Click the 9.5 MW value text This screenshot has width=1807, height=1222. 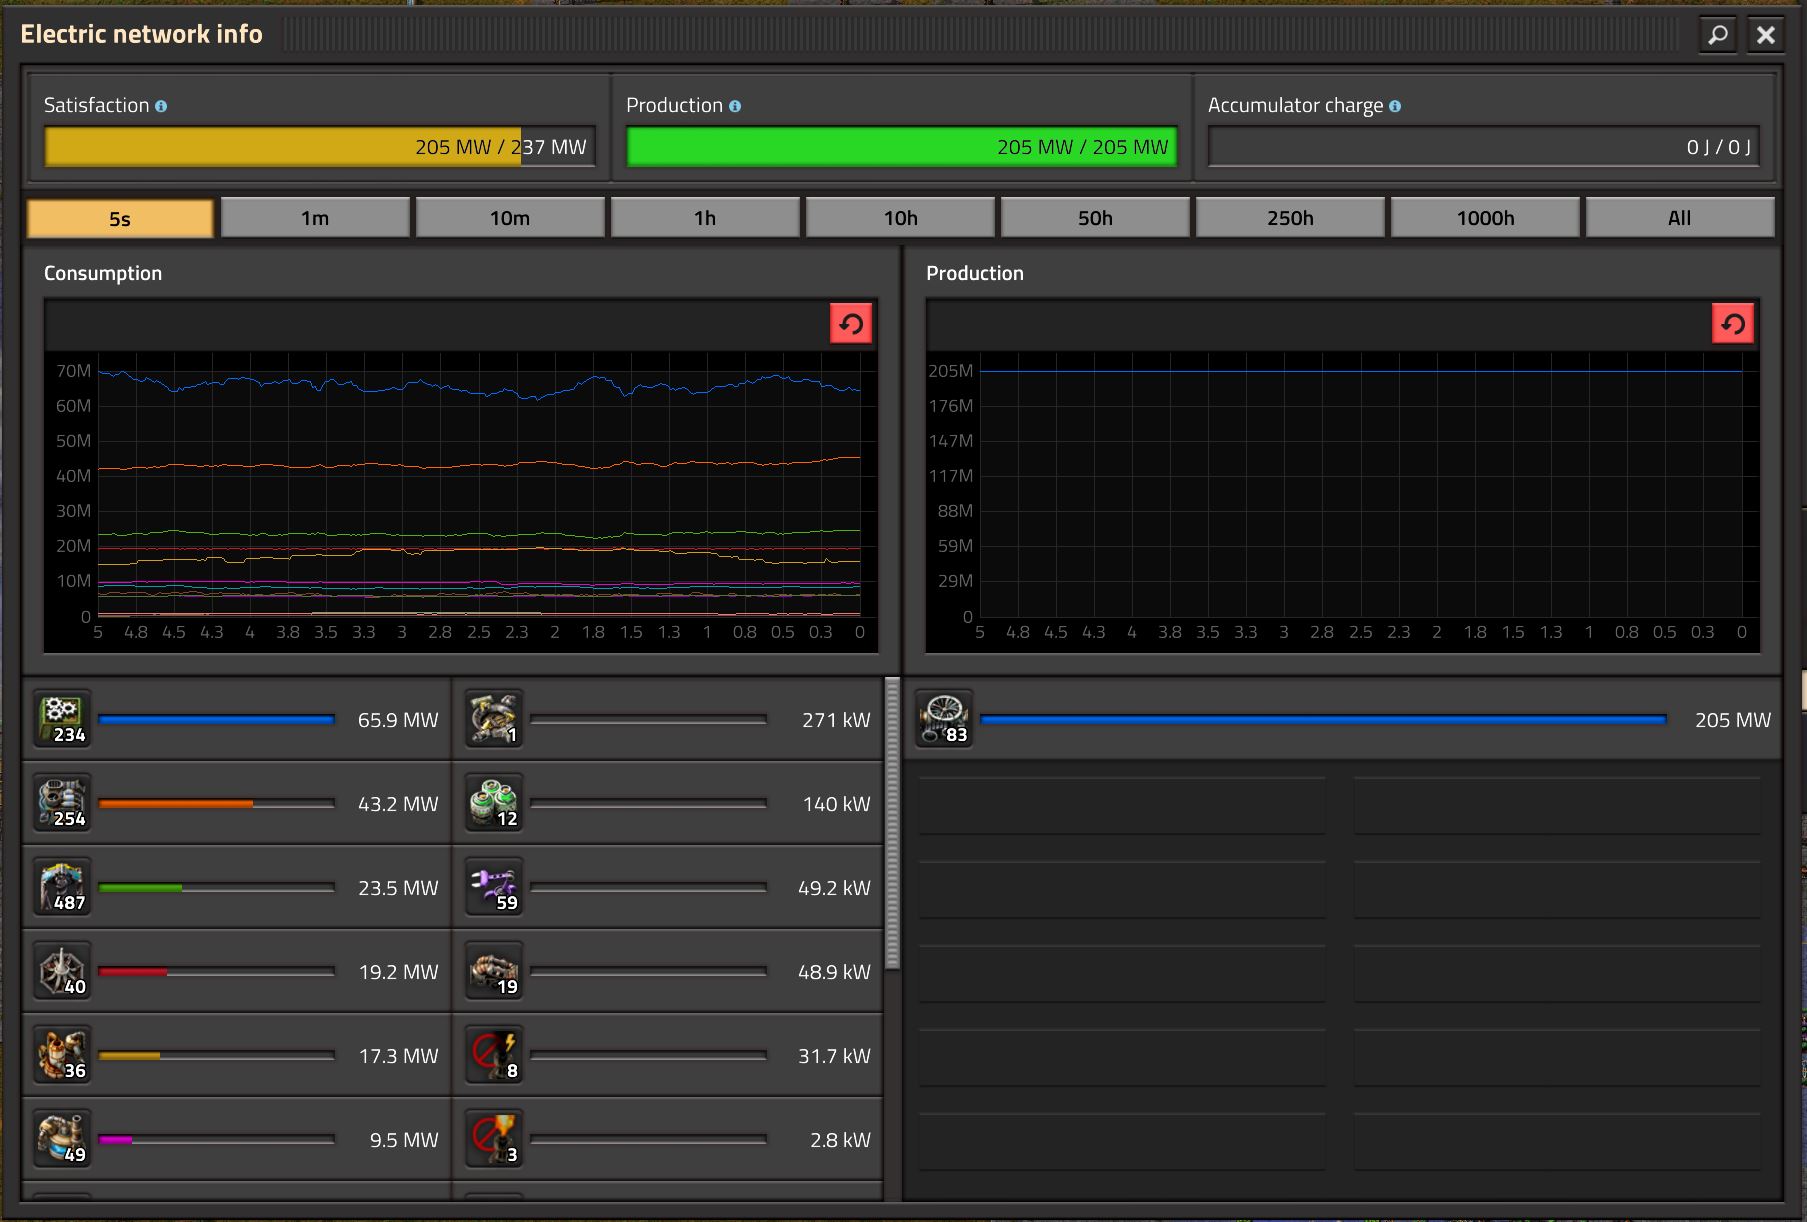404,1140
